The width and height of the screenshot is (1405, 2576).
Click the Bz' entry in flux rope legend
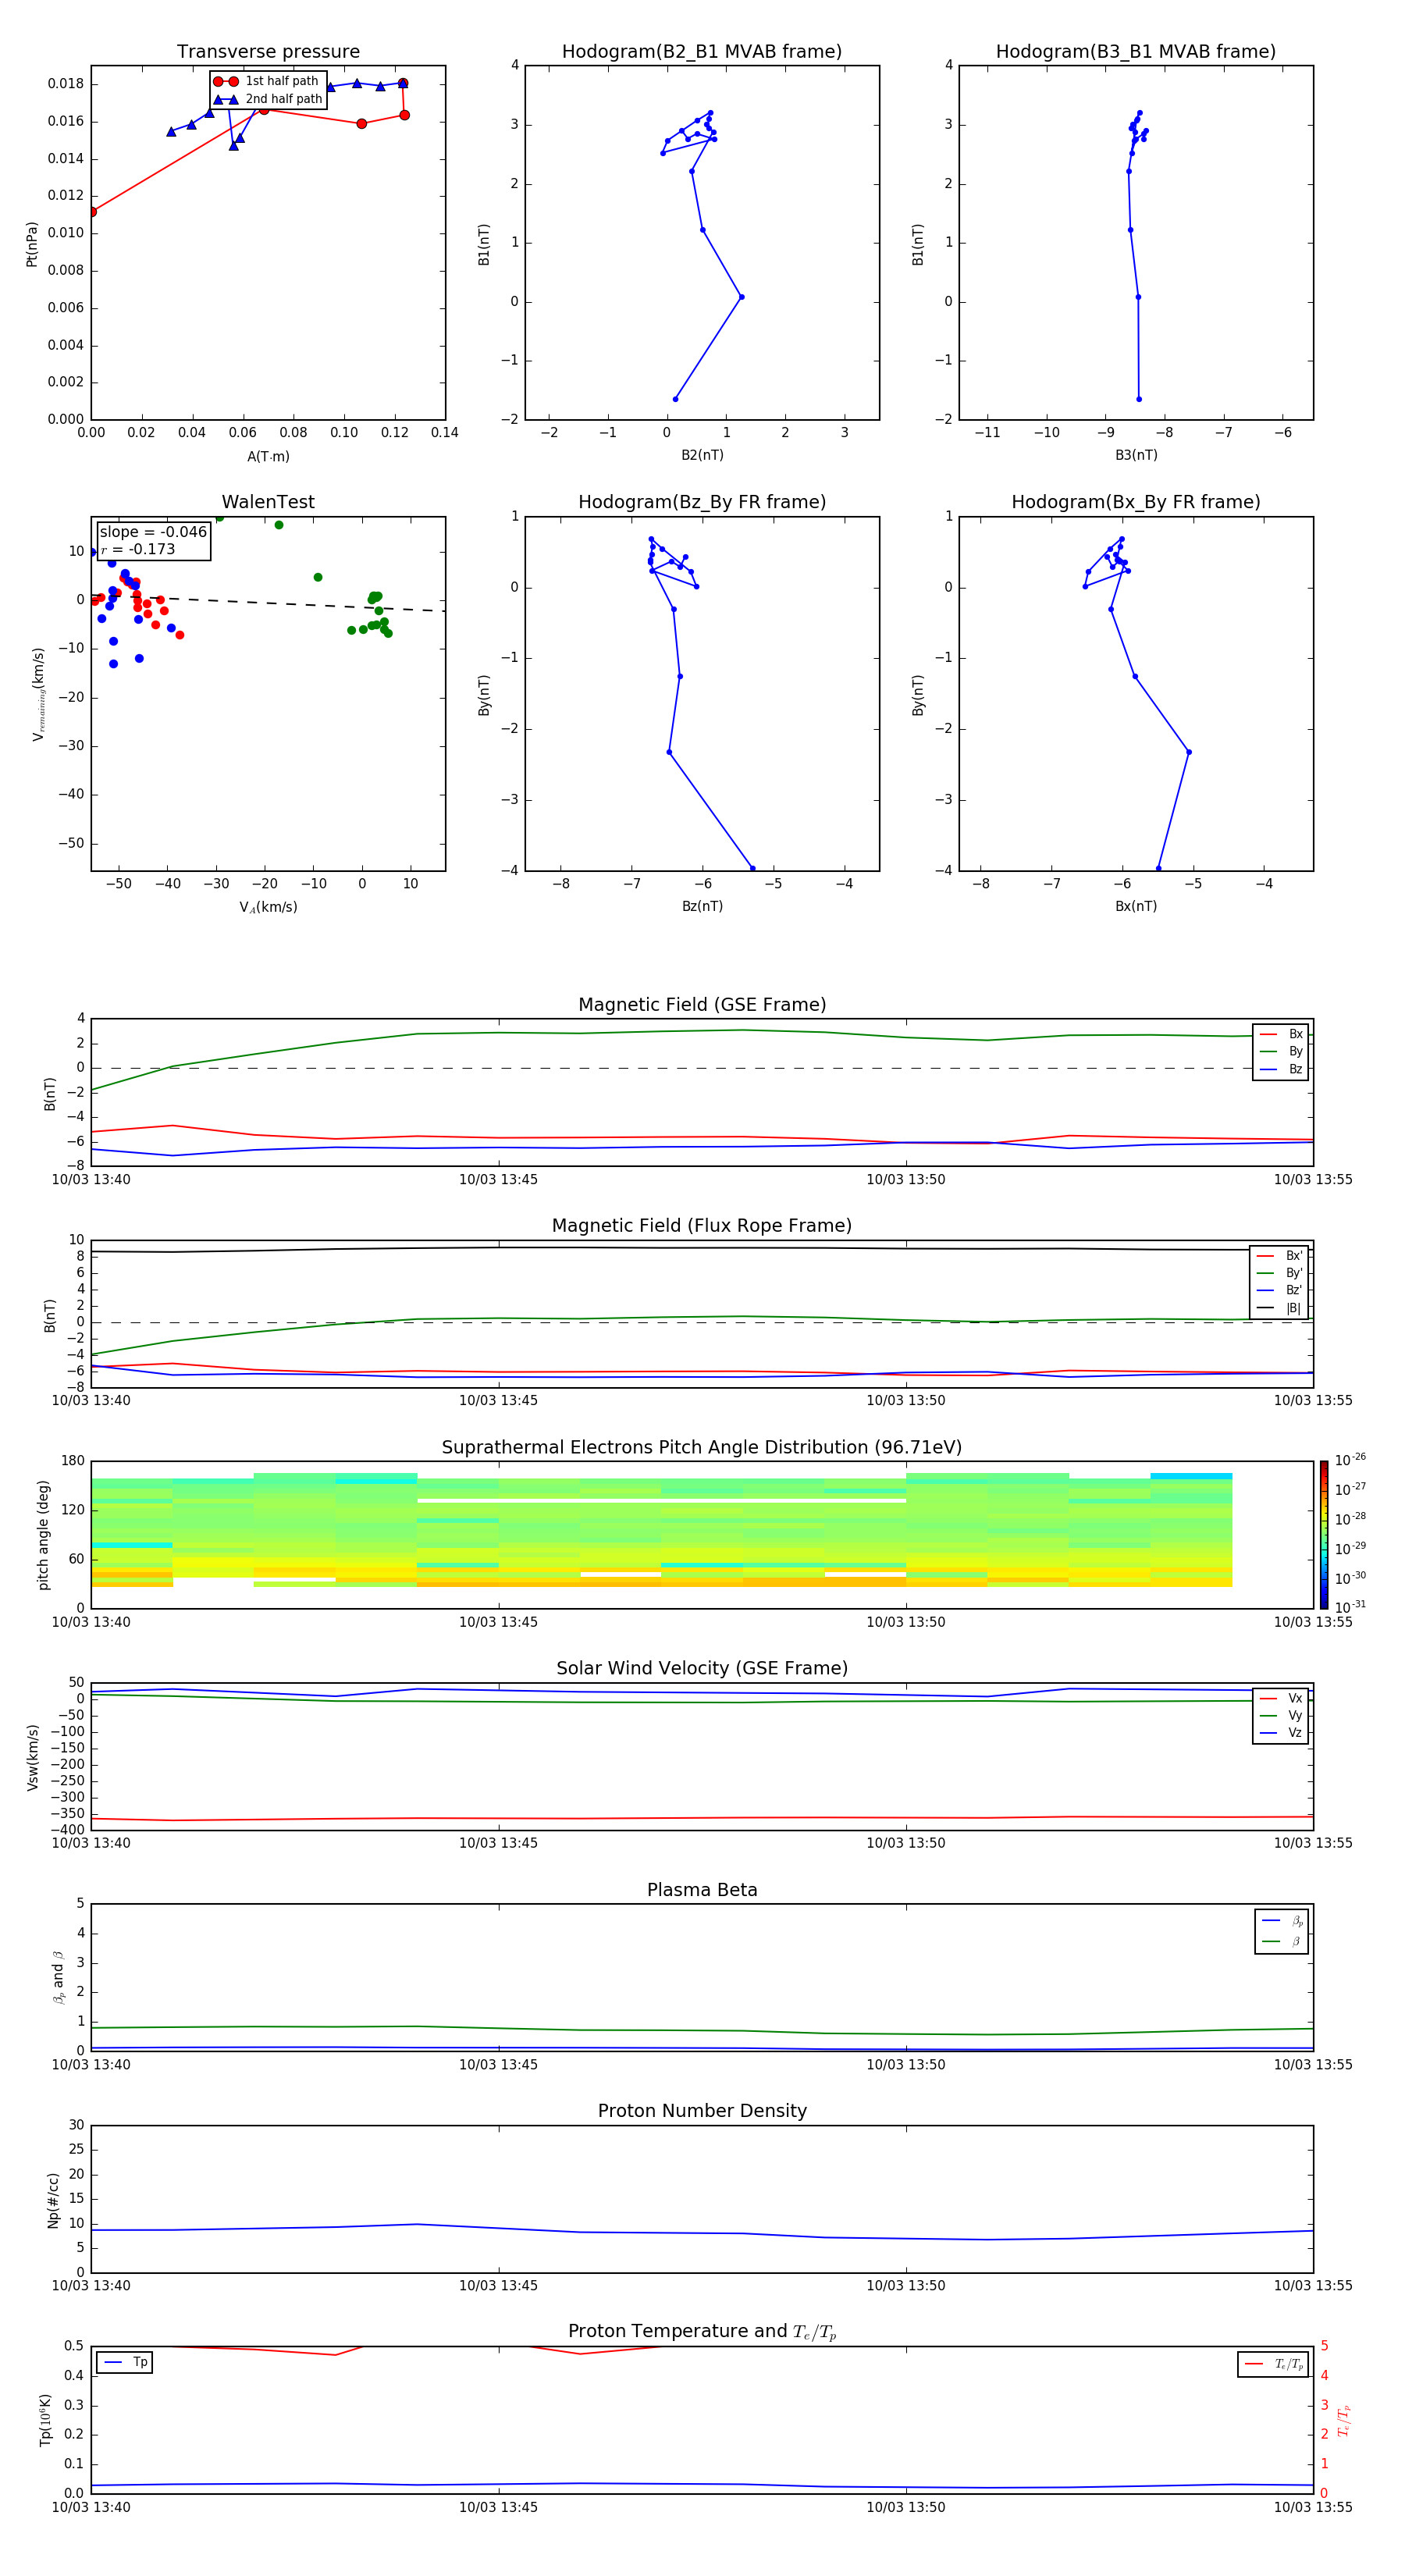pyautogui.click(x=1280, y=1291)
